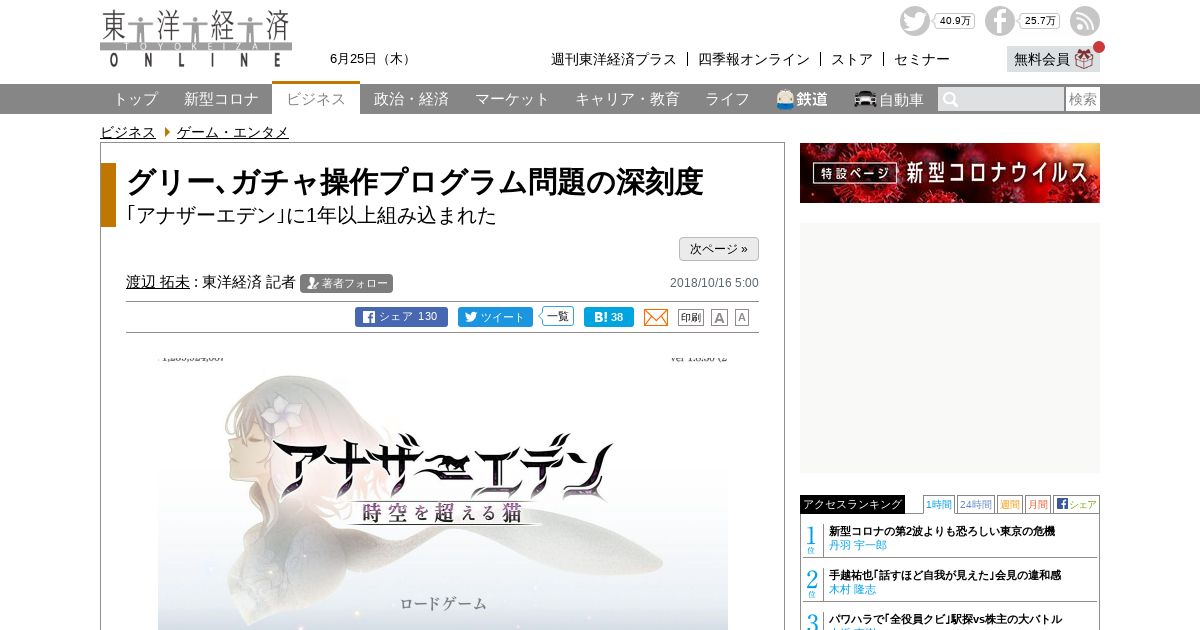Bookmark with Hatena B! 38 button
The width and height of the screenshot is (1200, 630).
point(609,317)
